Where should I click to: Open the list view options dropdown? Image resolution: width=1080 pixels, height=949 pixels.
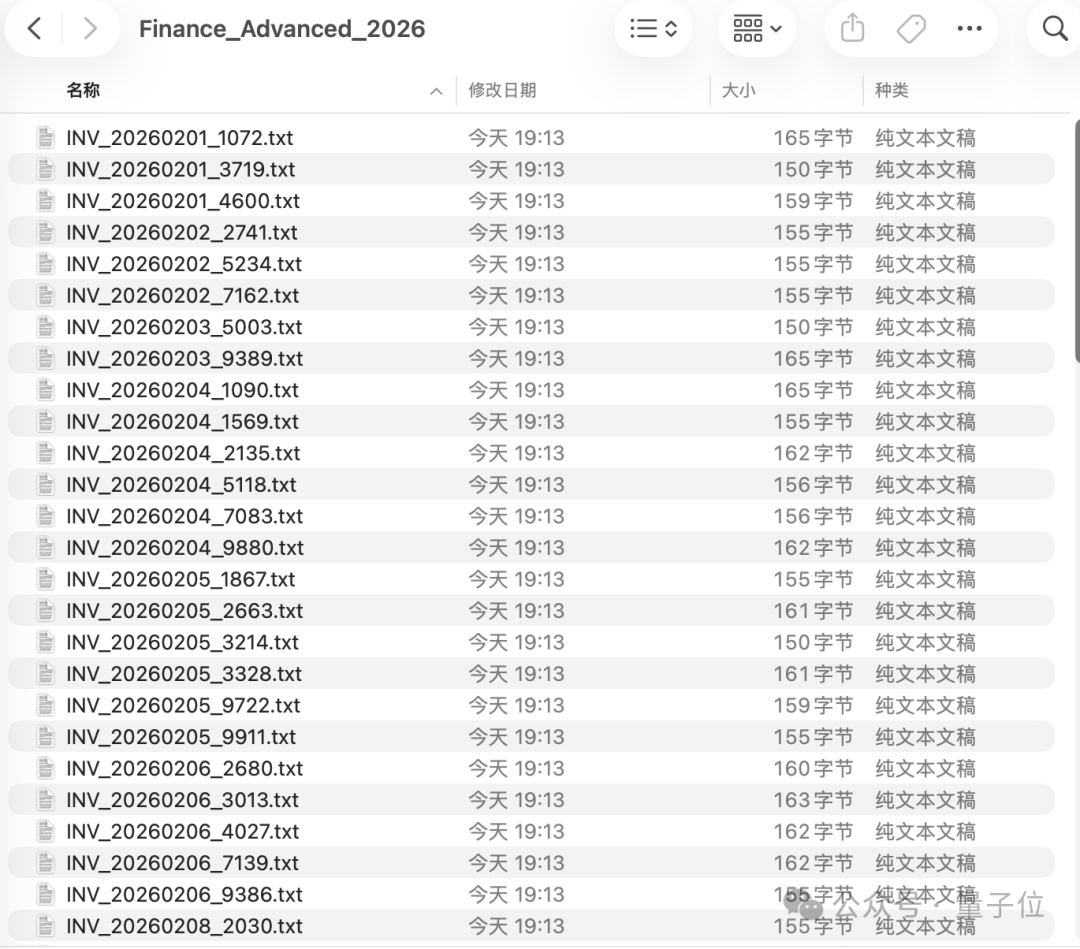point(653,29)
